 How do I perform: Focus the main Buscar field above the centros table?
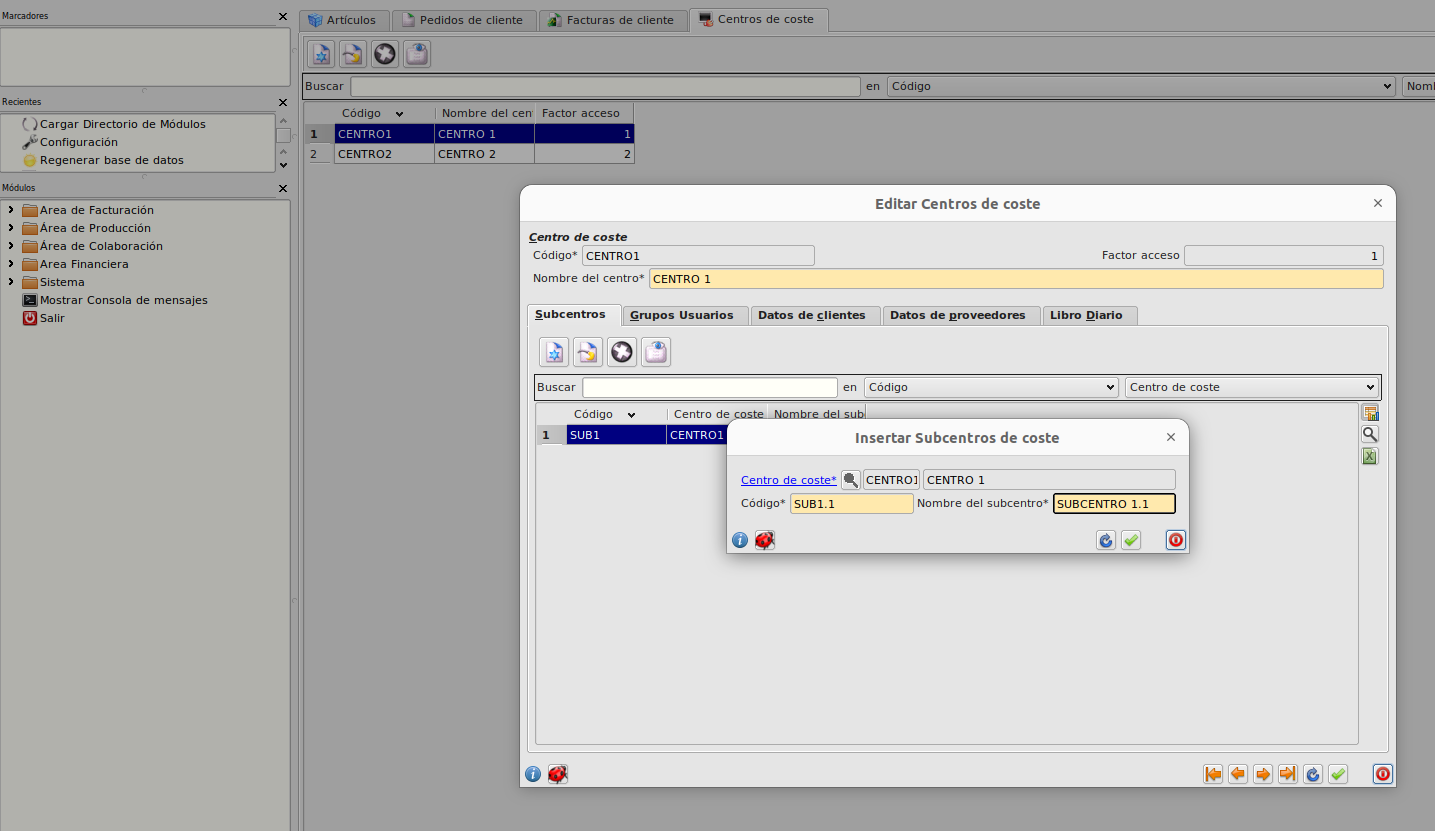605,86
